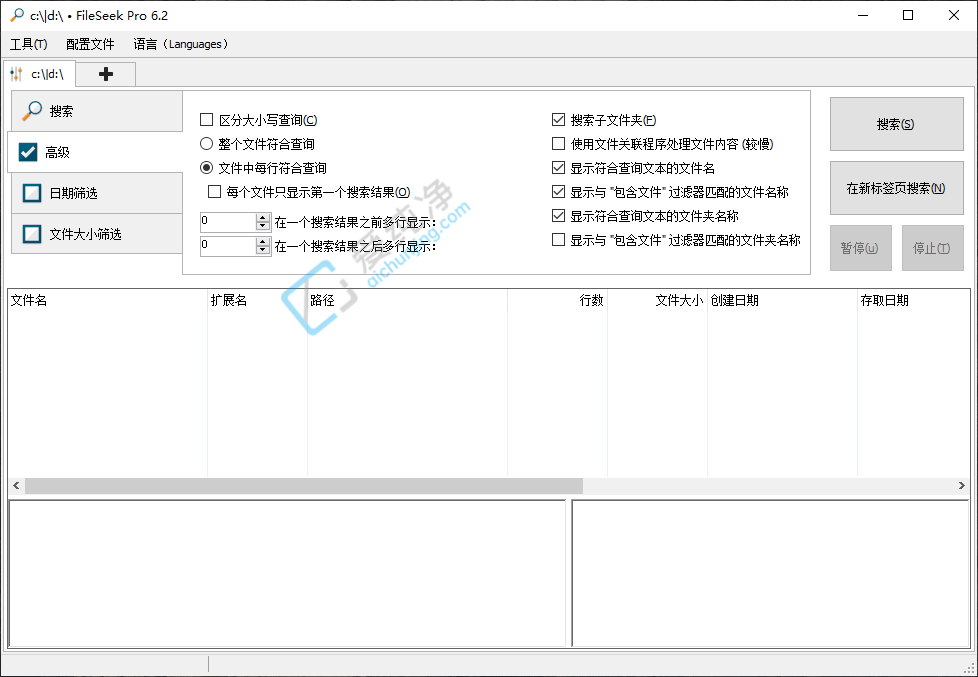The width and height of the screenshot is (978, 677).
Task: Click the sliders icon on the c:\|d:\ tab
Action: [x=16, y=74]
